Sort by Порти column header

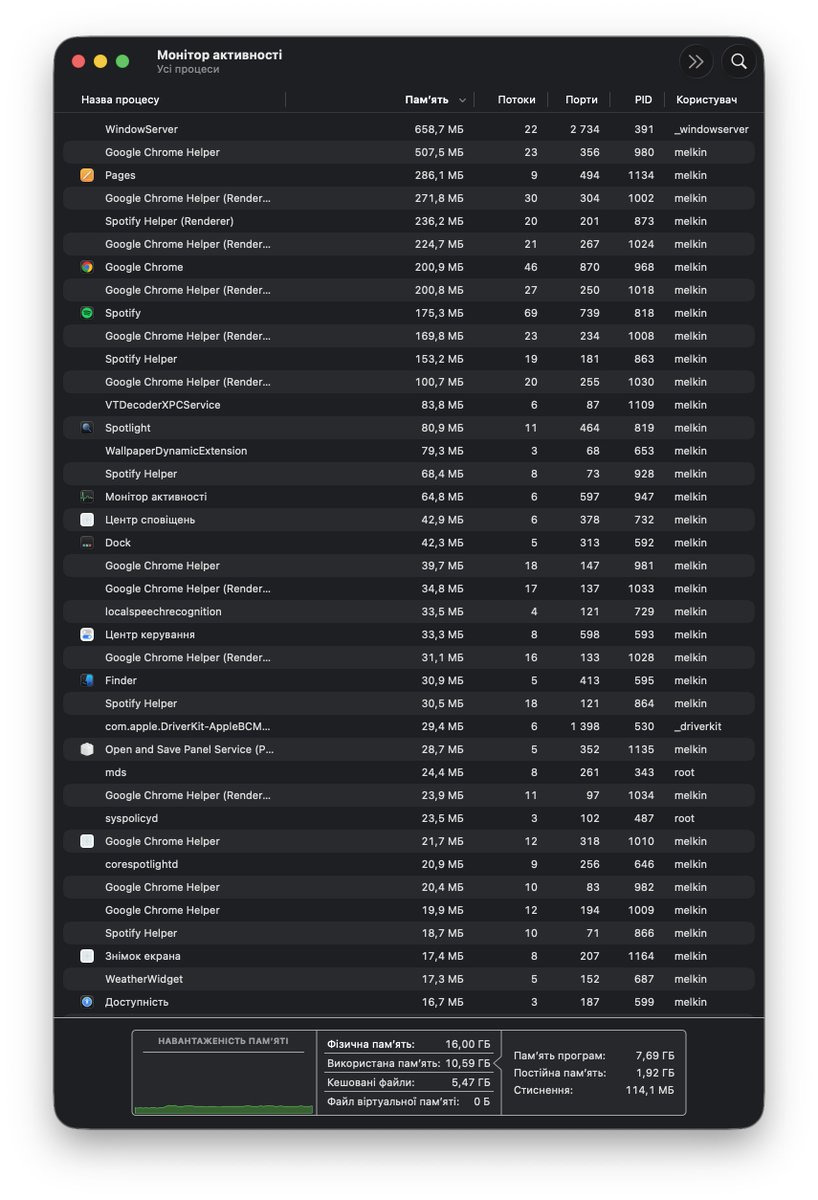(581, 100)
